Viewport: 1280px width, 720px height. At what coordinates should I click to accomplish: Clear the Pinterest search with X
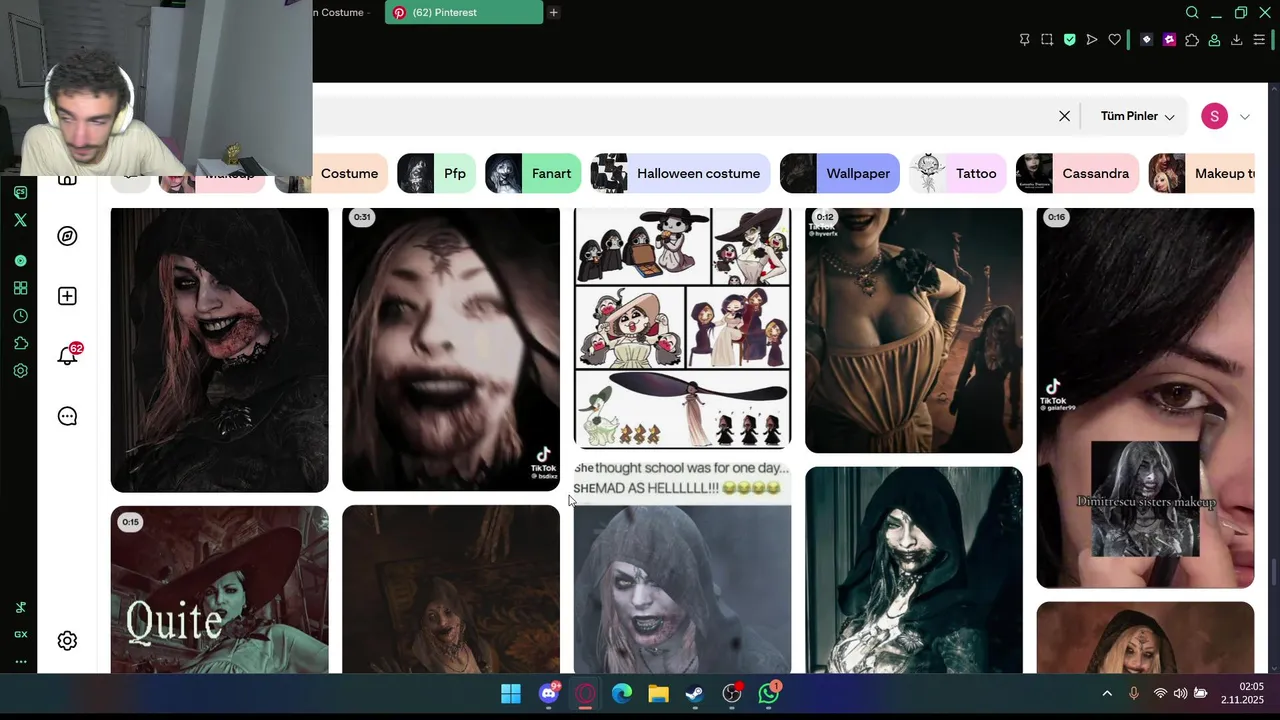point(1065,116)
